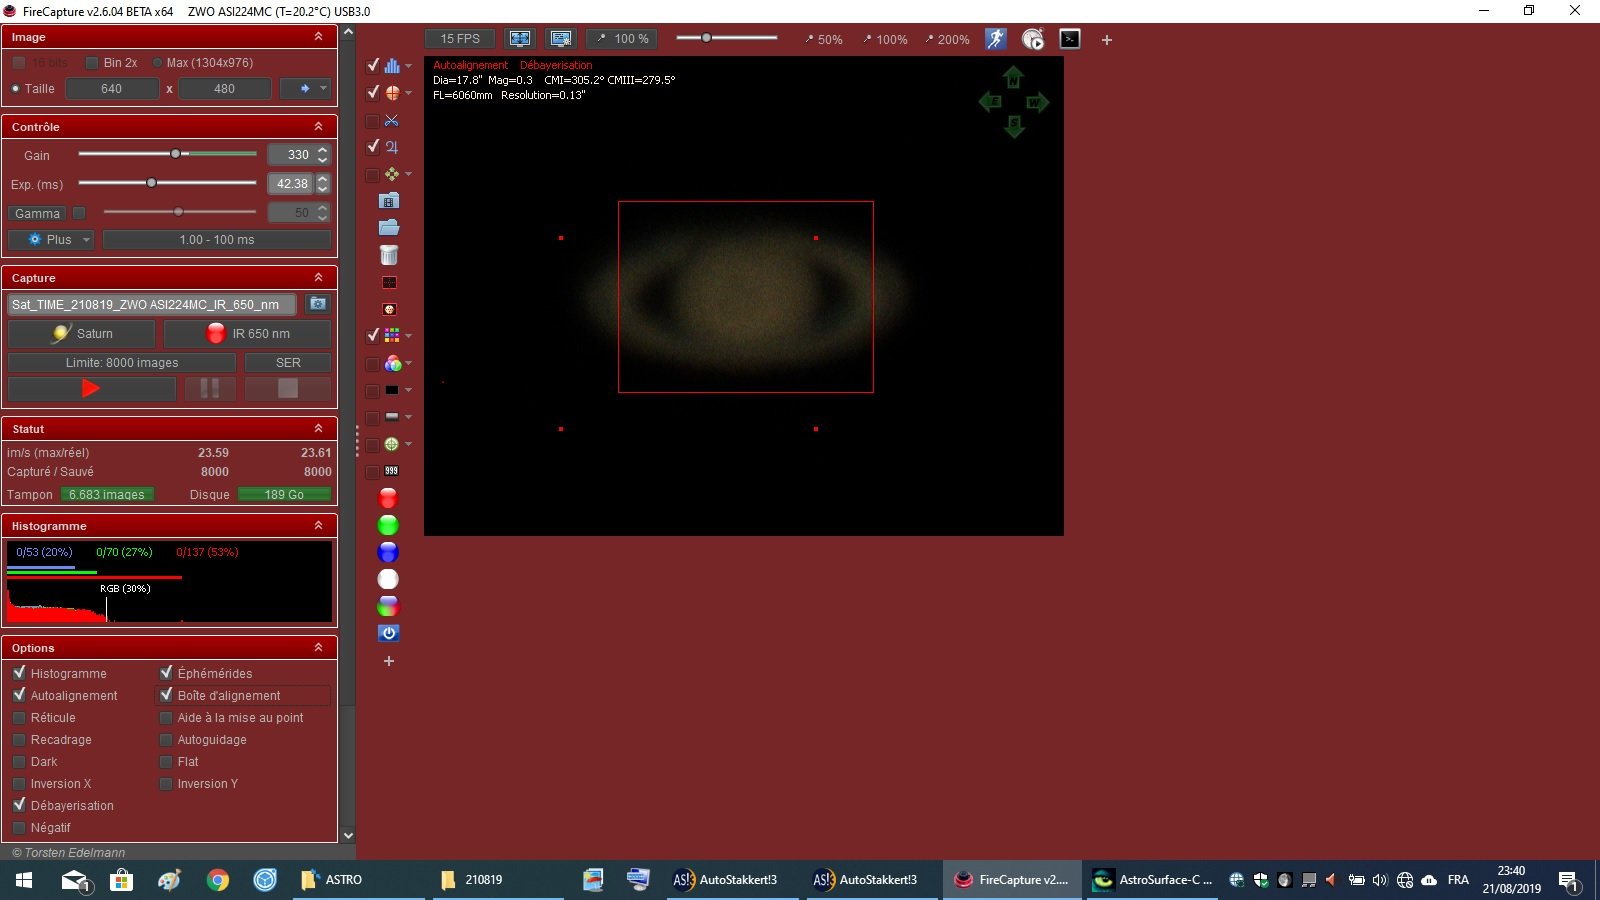Select the Taille radio button

(15, 88)
